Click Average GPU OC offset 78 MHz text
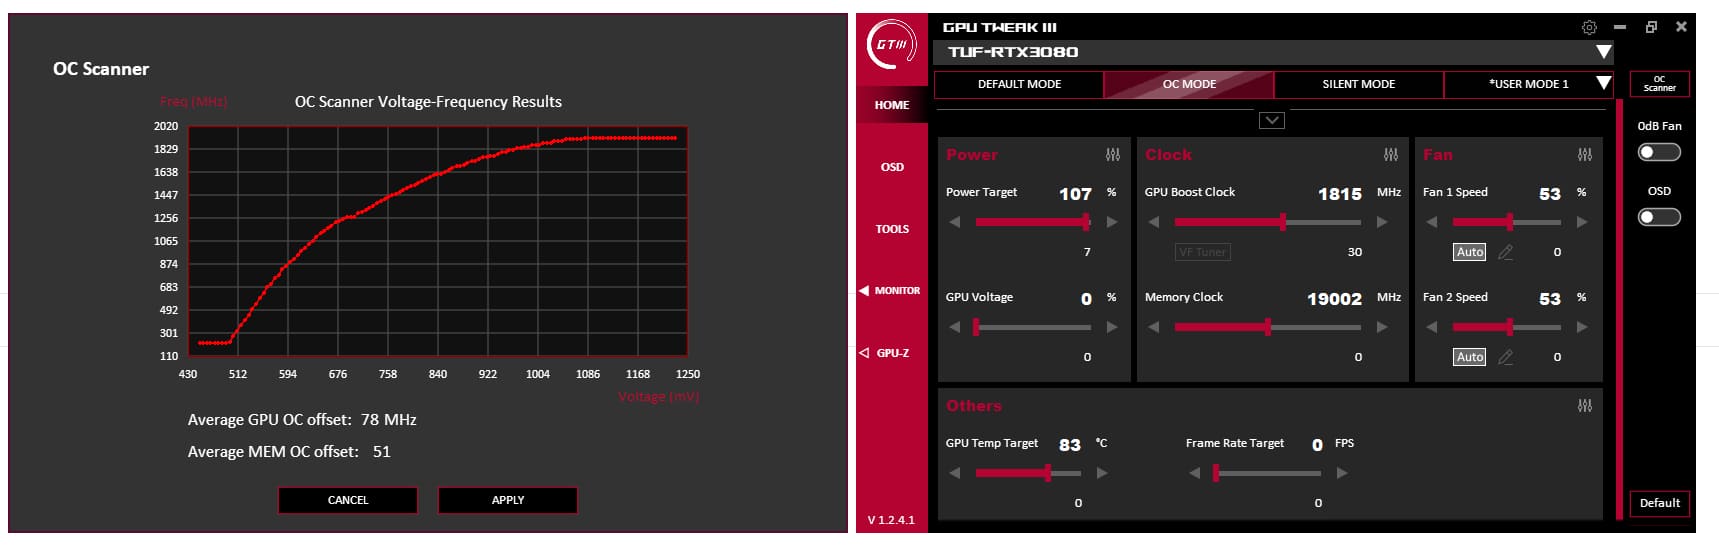 pyautogui.click(x=302, y=420)
